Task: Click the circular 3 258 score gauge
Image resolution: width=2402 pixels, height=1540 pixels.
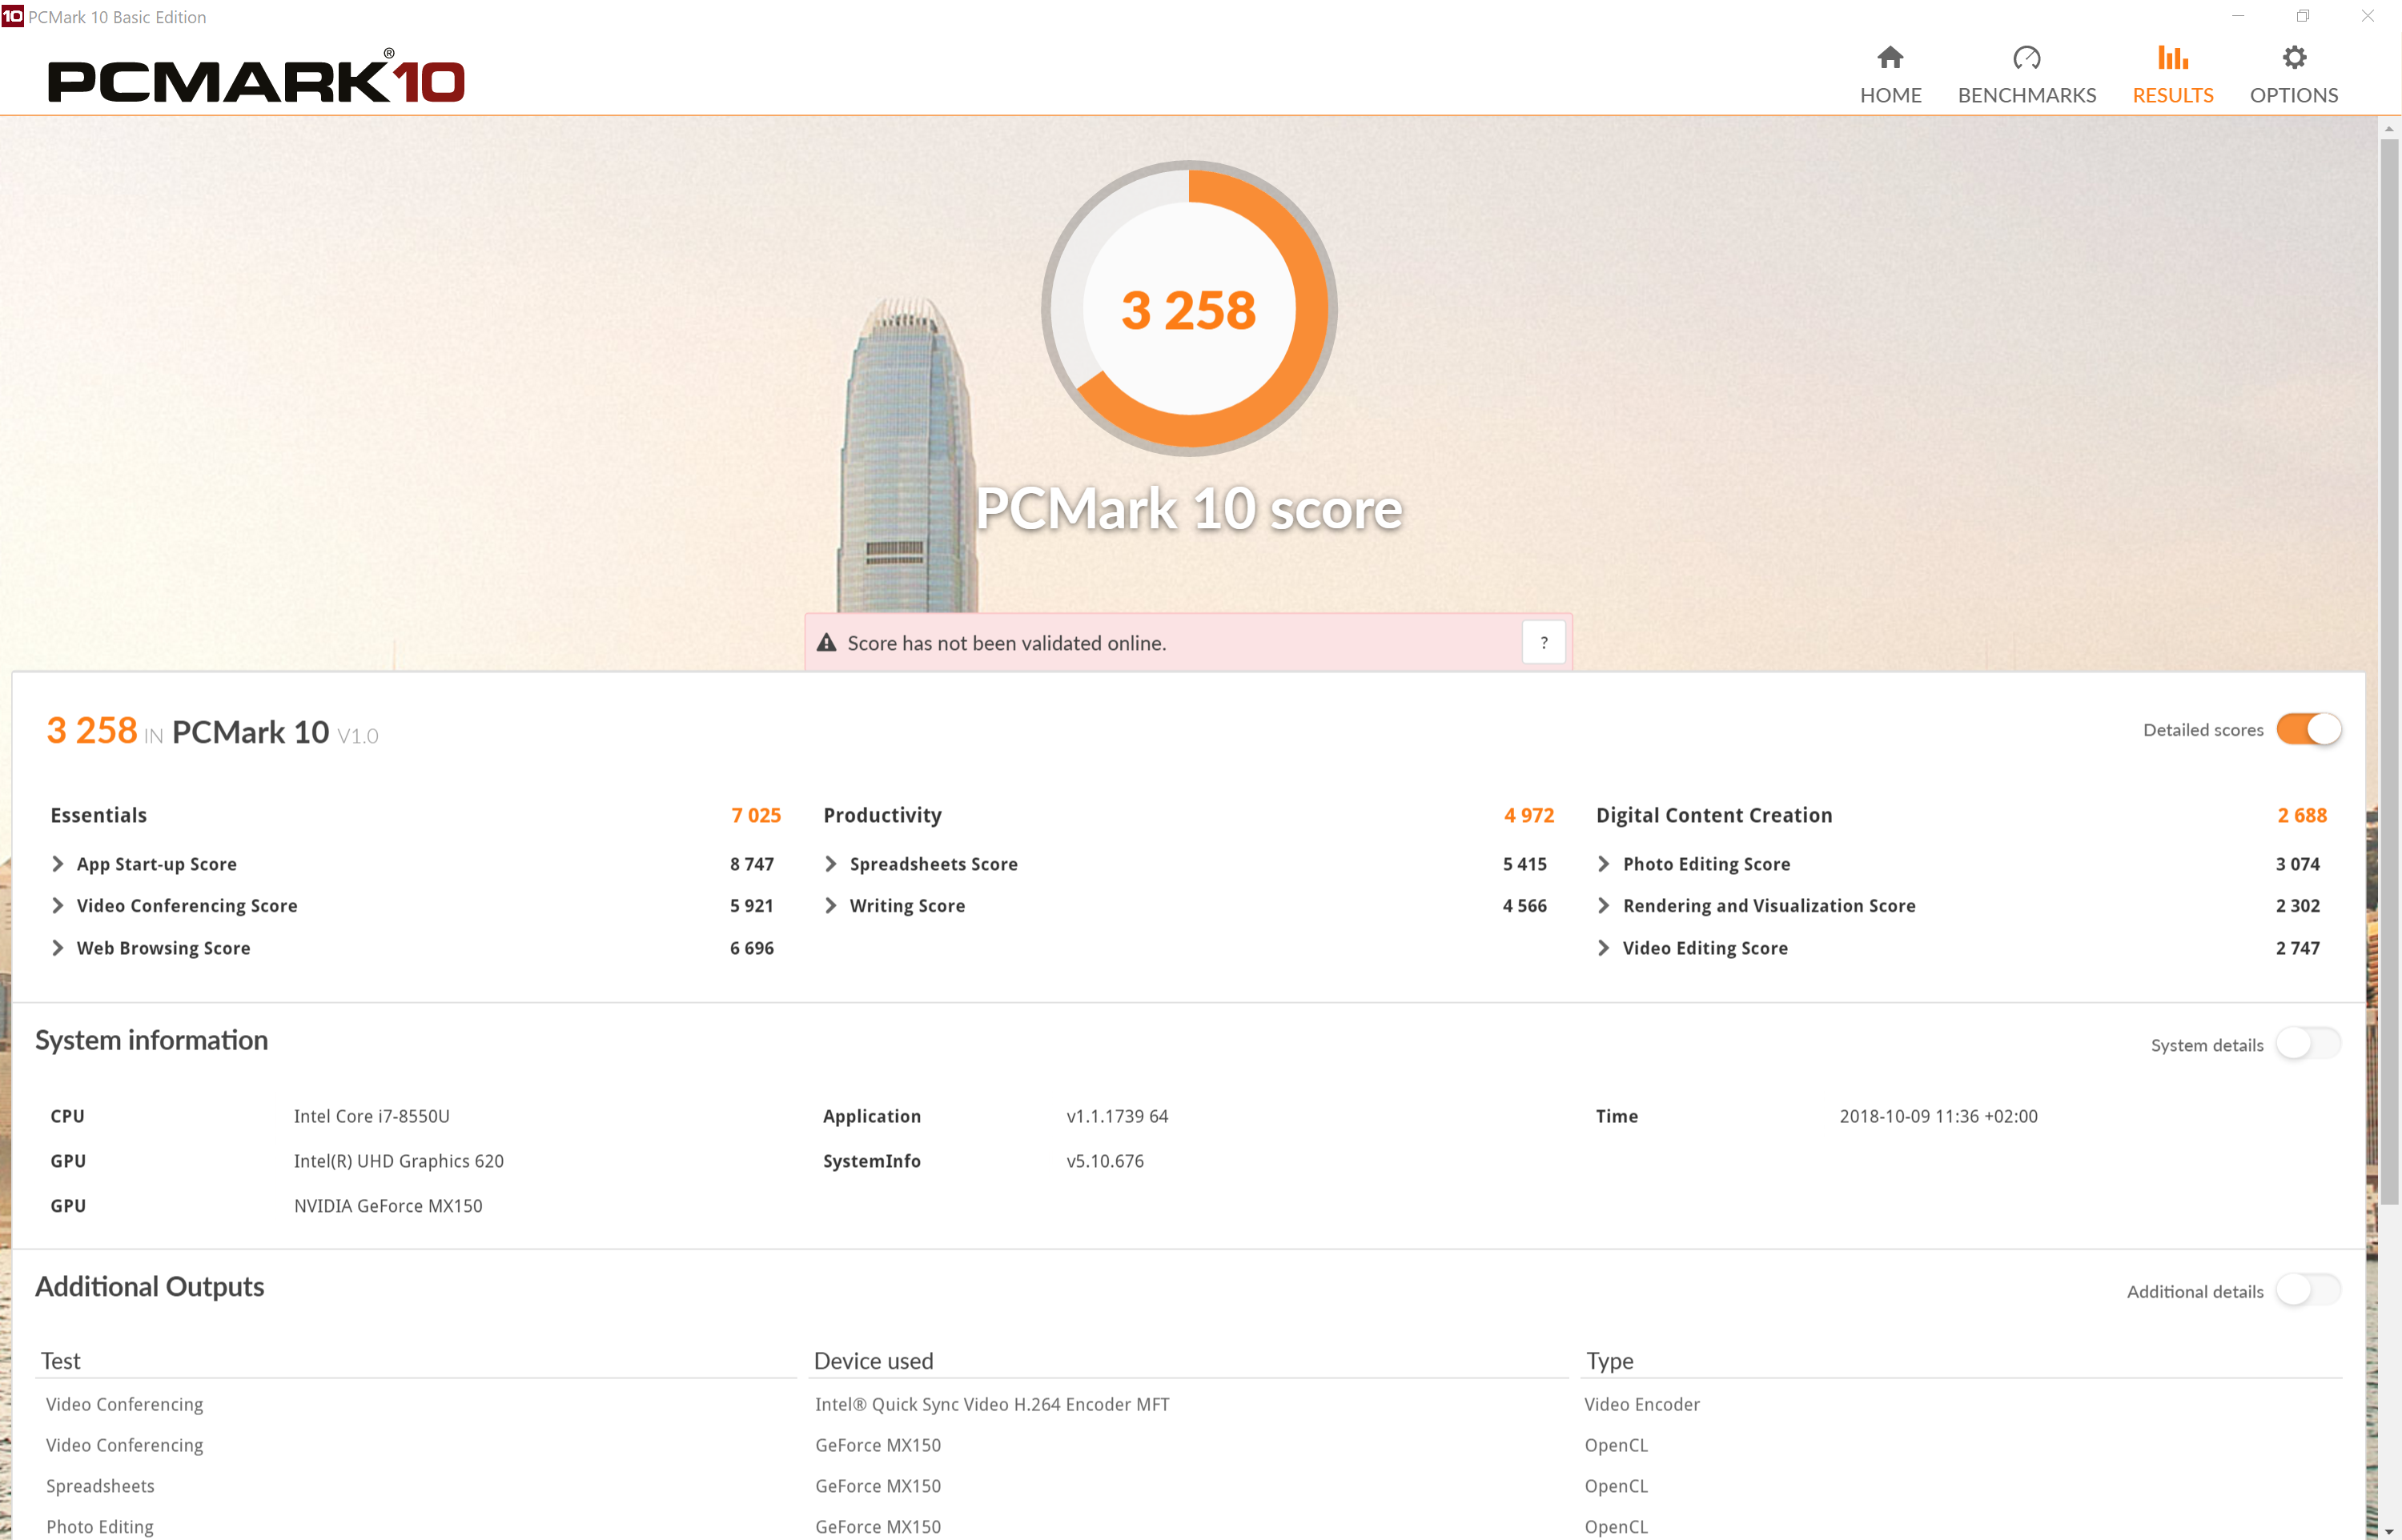Action: point(1189,309)
